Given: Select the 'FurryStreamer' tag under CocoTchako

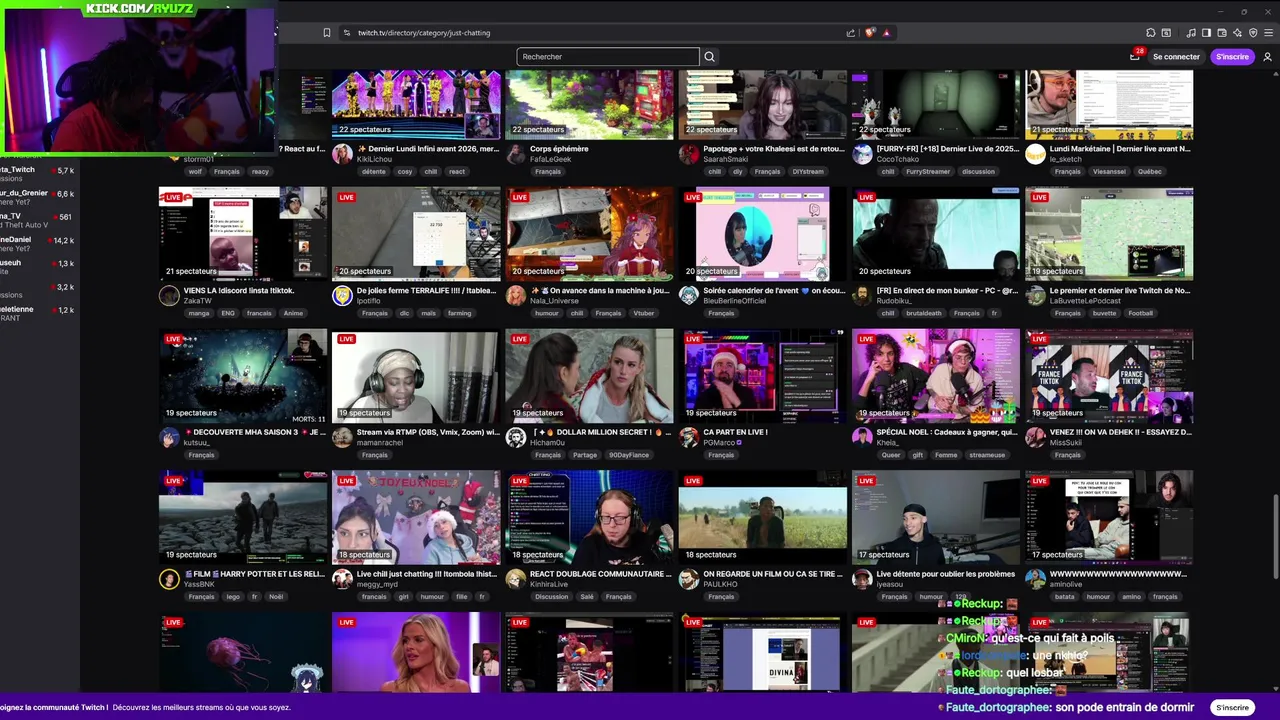Looking at the screenshot, I should click(x=929, y=171).
